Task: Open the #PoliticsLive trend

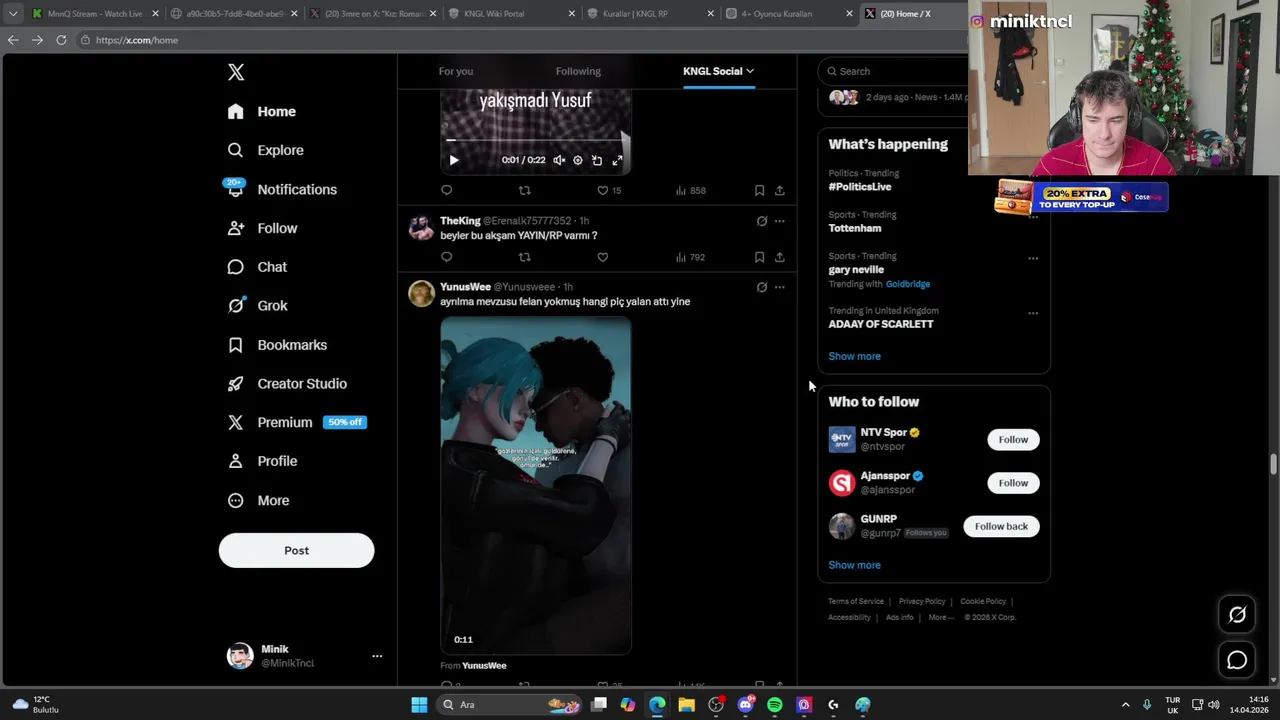Action: [859, 187]
